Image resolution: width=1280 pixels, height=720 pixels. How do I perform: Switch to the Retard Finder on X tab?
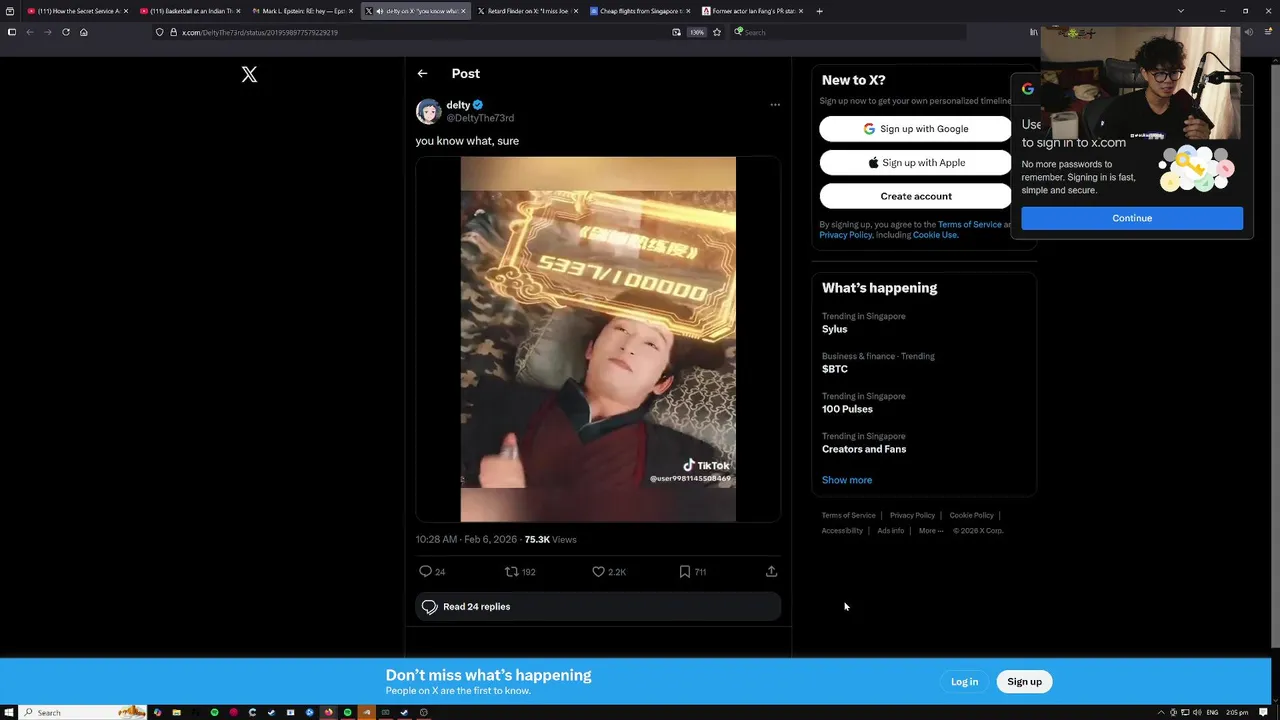528,11
